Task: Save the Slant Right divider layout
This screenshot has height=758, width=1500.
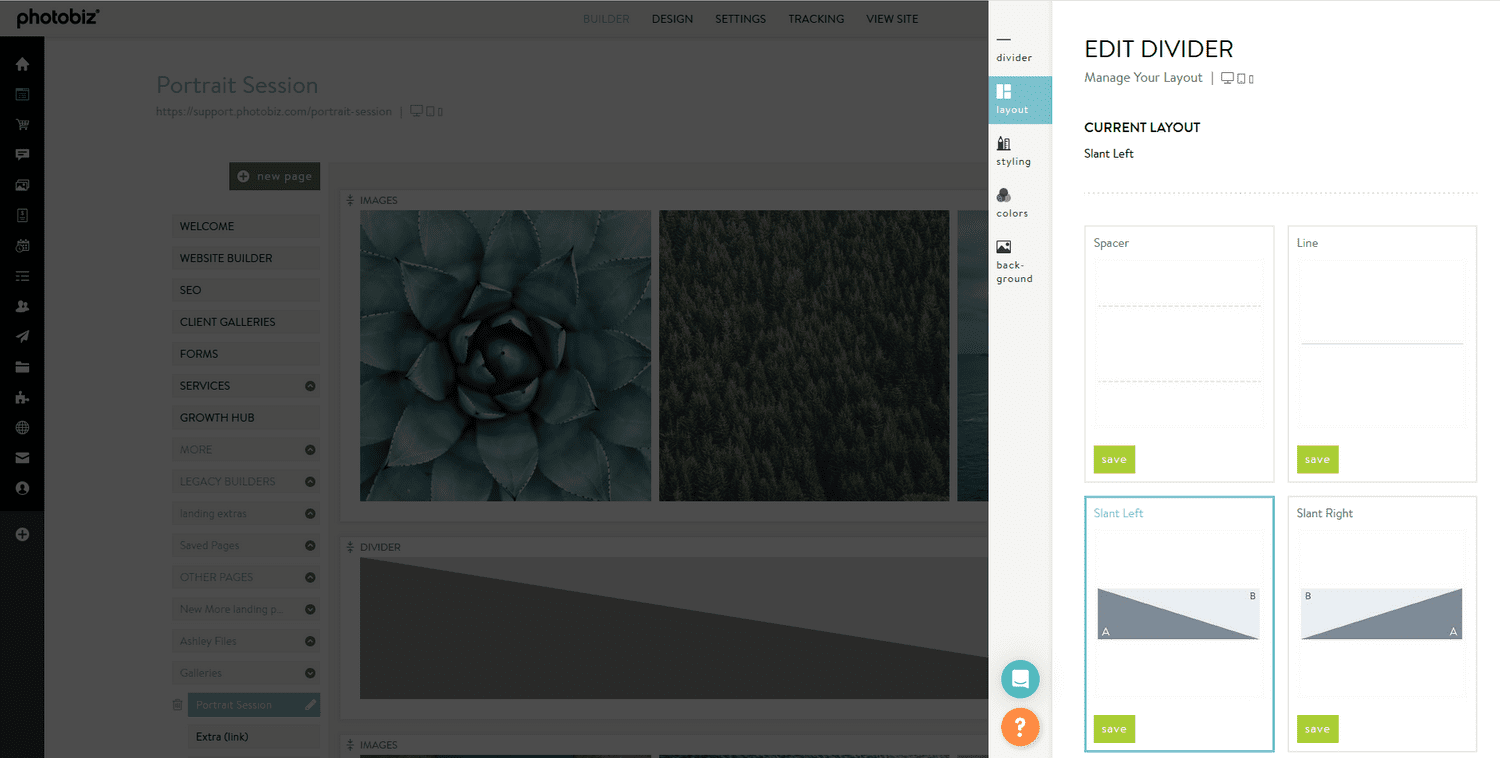Action: click(x=1317, y=729)
